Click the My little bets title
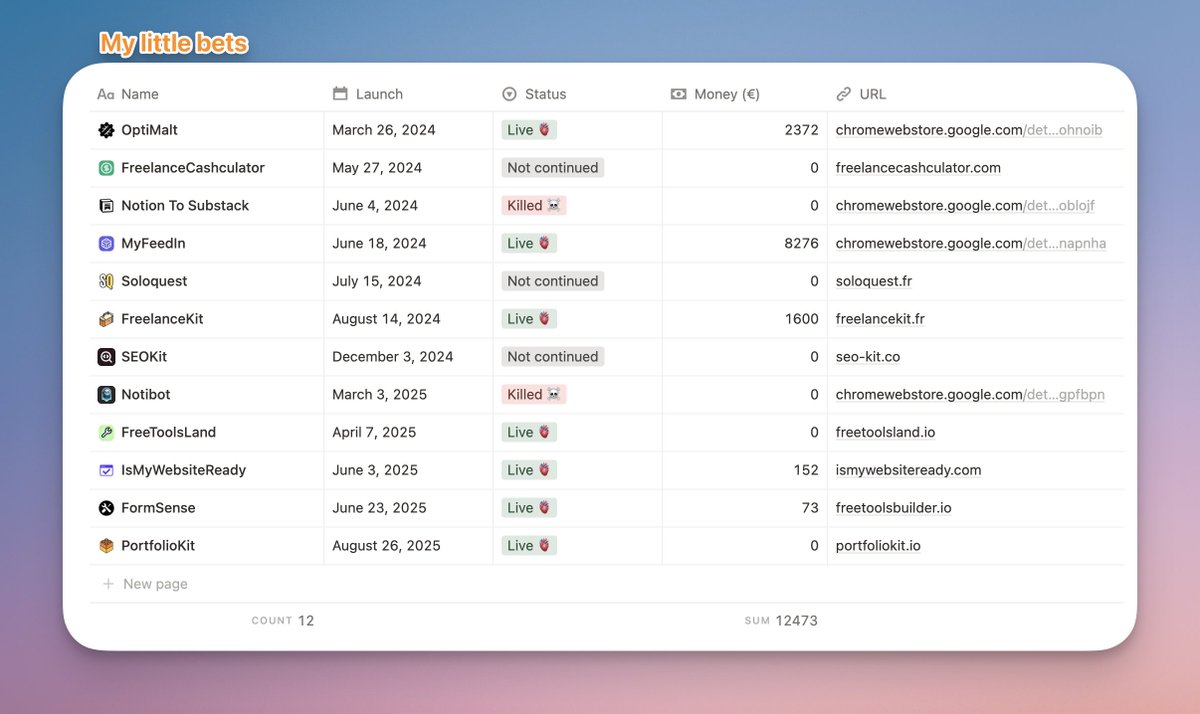Viewport: 1200px width, 714px height. 174,44
